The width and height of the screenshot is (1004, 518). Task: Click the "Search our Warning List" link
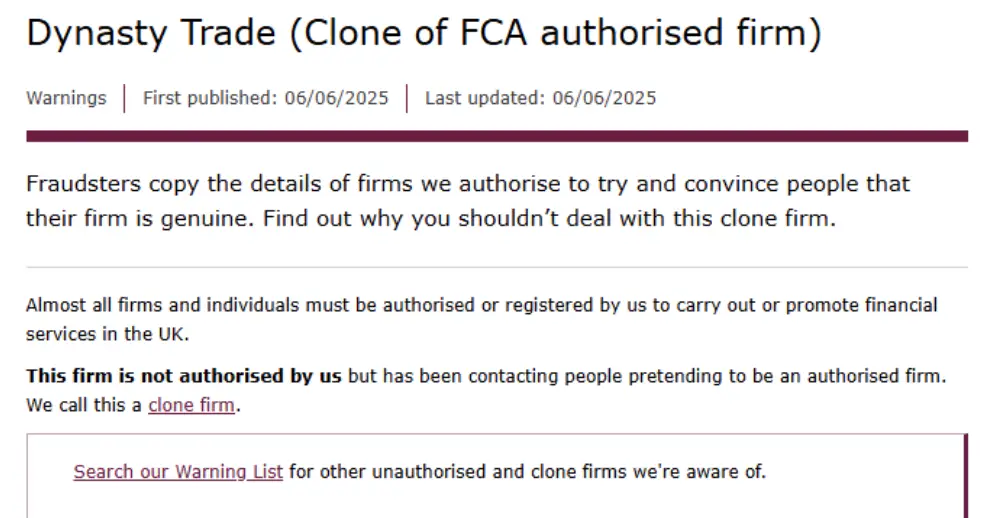point(178,471)
